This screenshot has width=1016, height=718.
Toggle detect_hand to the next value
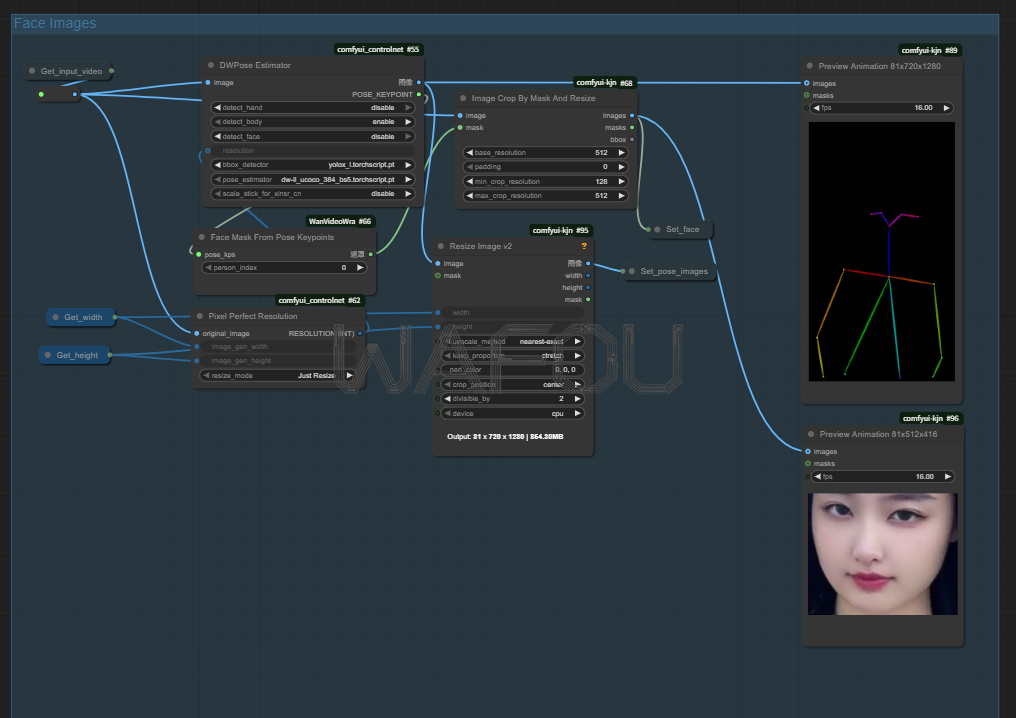pyautogui.click(x=407, y=108)
